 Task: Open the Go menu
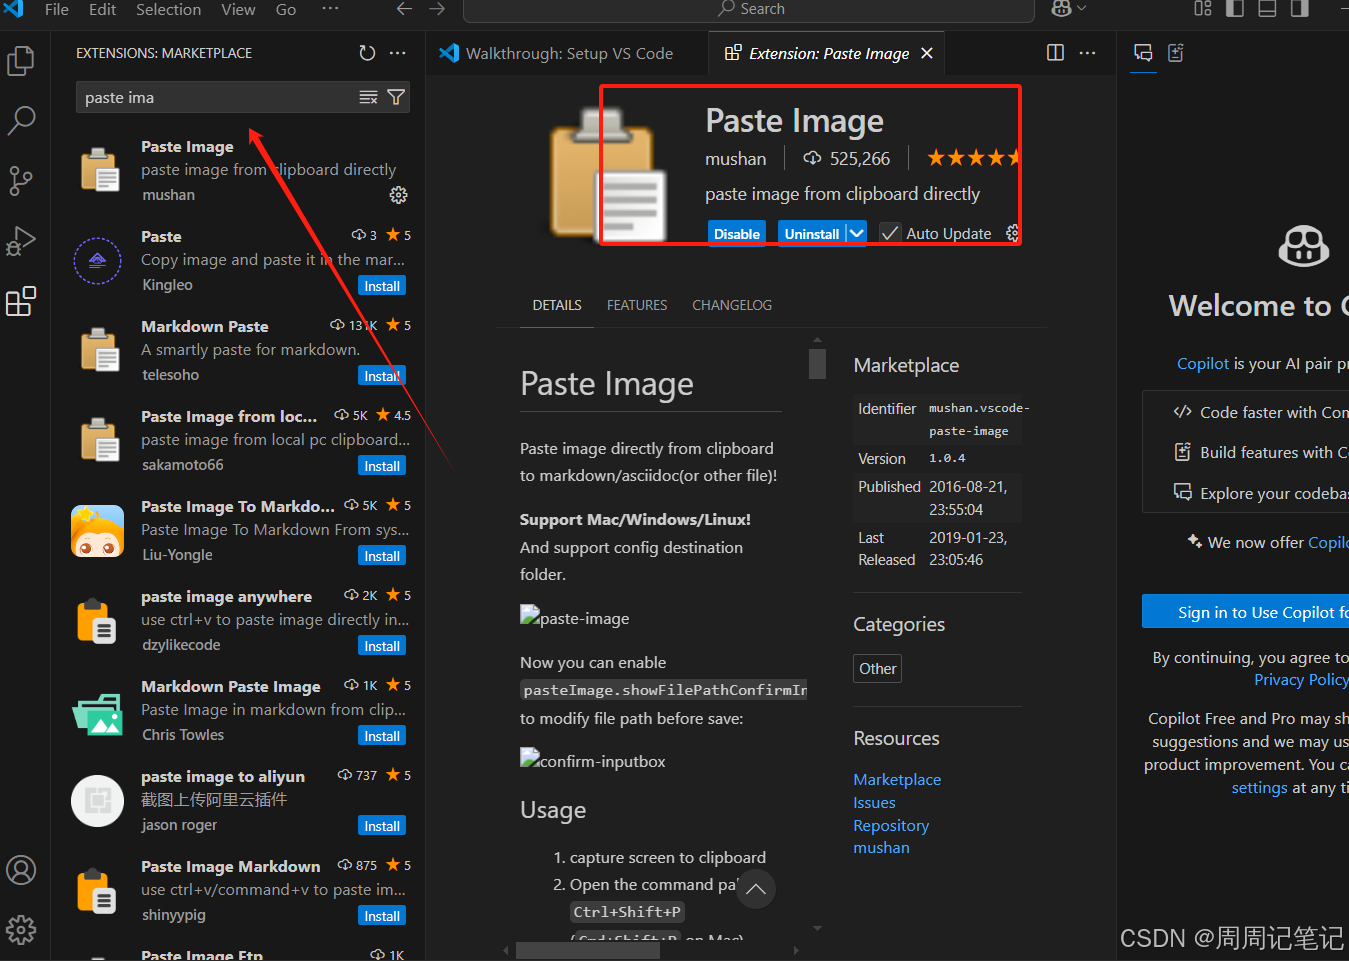tap(286, 9)
